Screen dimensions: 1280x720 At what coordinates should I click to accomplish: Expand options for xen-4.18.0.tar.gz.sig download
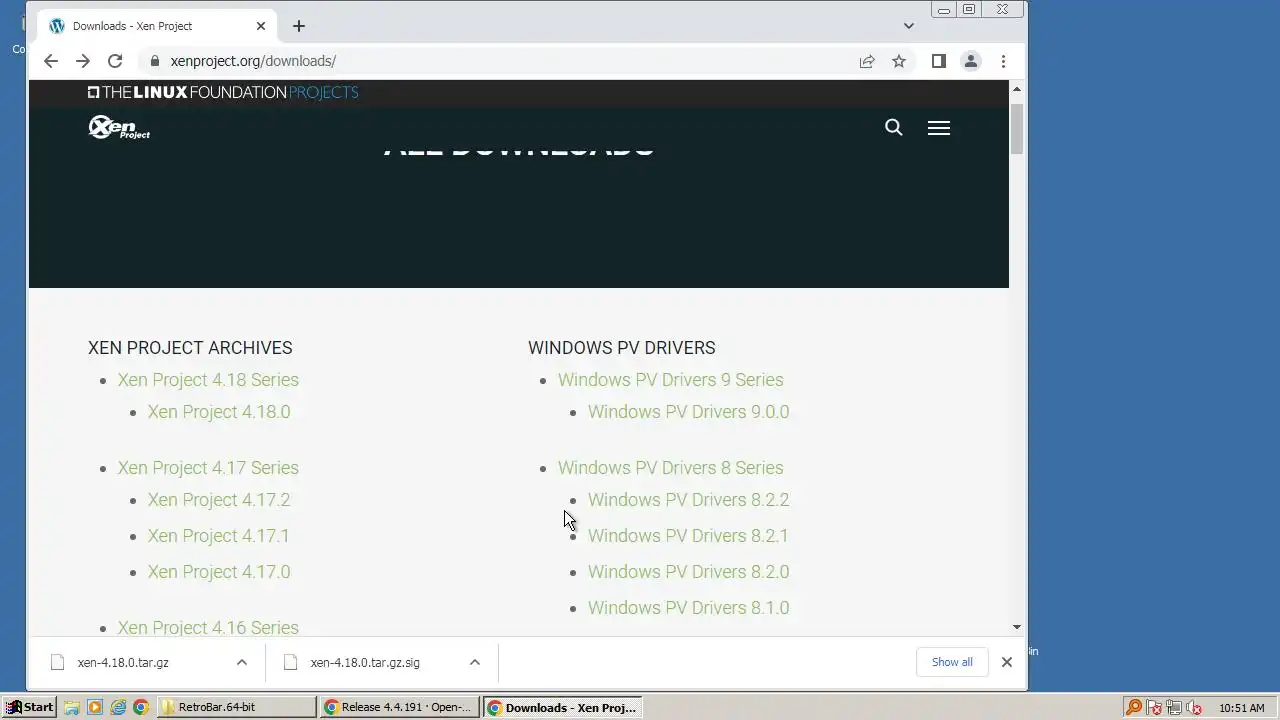[x=475, y=662]
